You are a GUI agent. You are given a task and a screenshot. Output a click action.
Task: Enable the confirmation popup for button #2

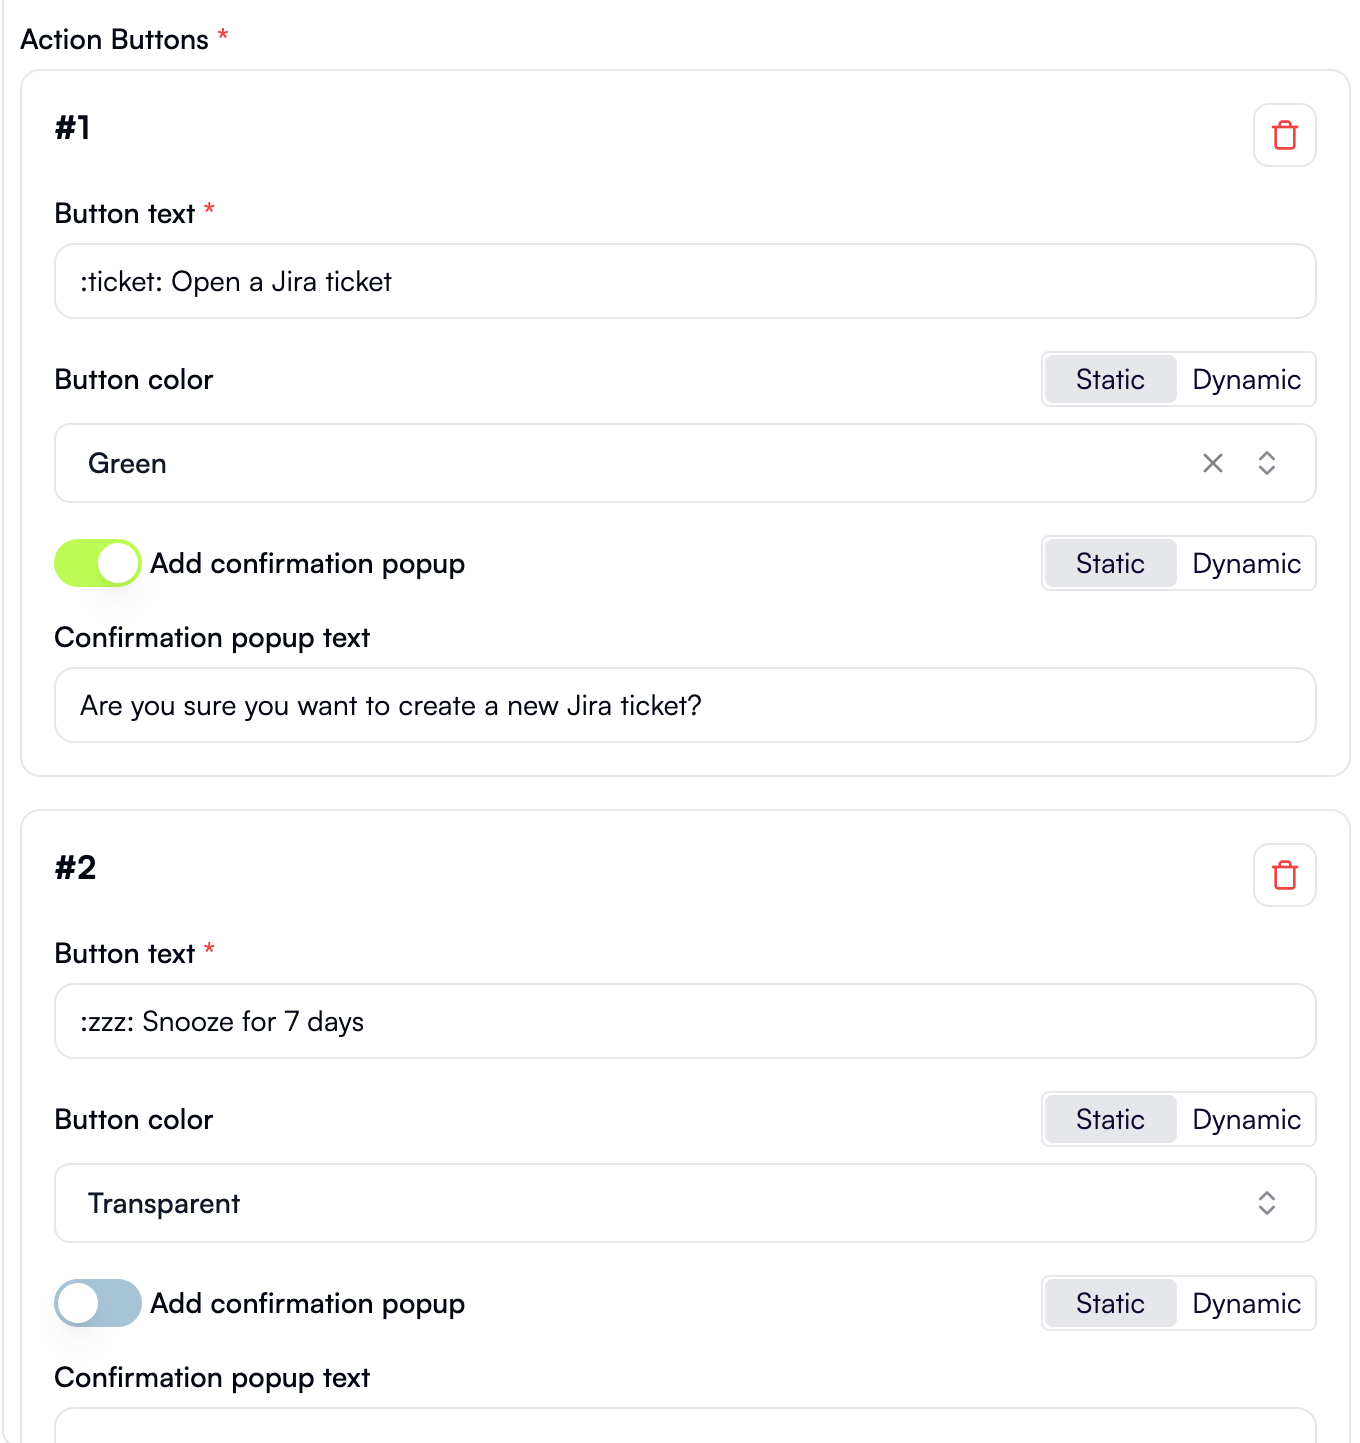click(97, 1303)
